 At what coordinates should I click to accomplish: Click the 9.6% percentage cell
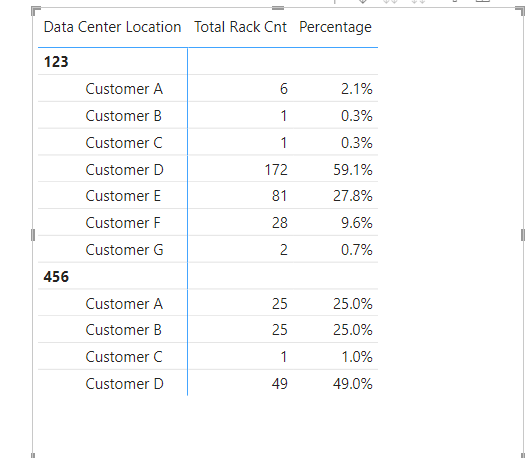pyautogui.click(x=357, y=223)
